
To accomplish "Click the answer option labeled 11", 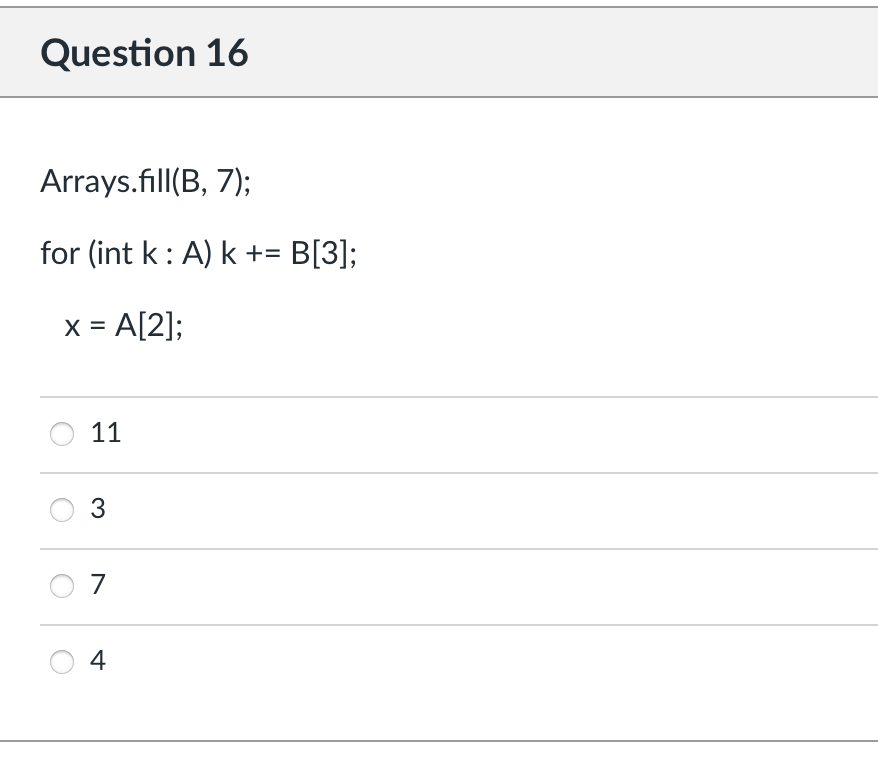I will 106,433.
